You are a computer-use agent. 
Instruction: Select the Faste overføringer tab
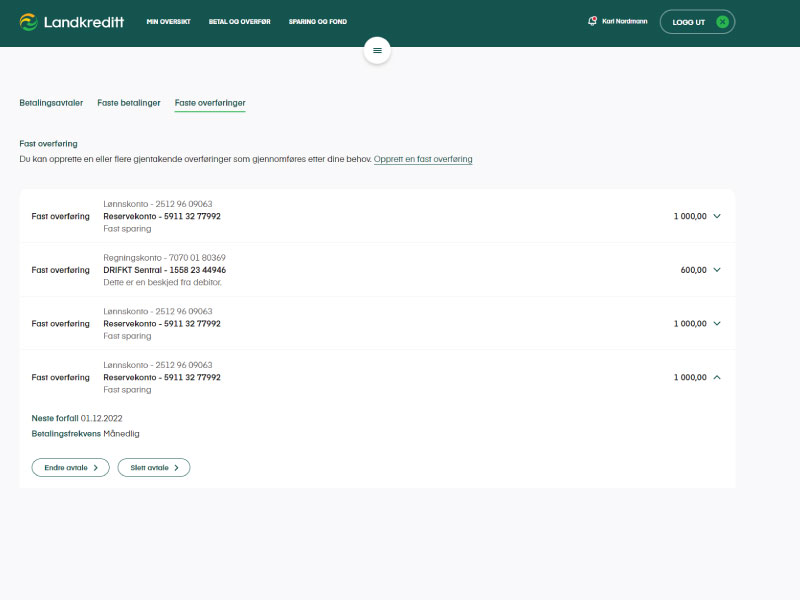(210, 103)
